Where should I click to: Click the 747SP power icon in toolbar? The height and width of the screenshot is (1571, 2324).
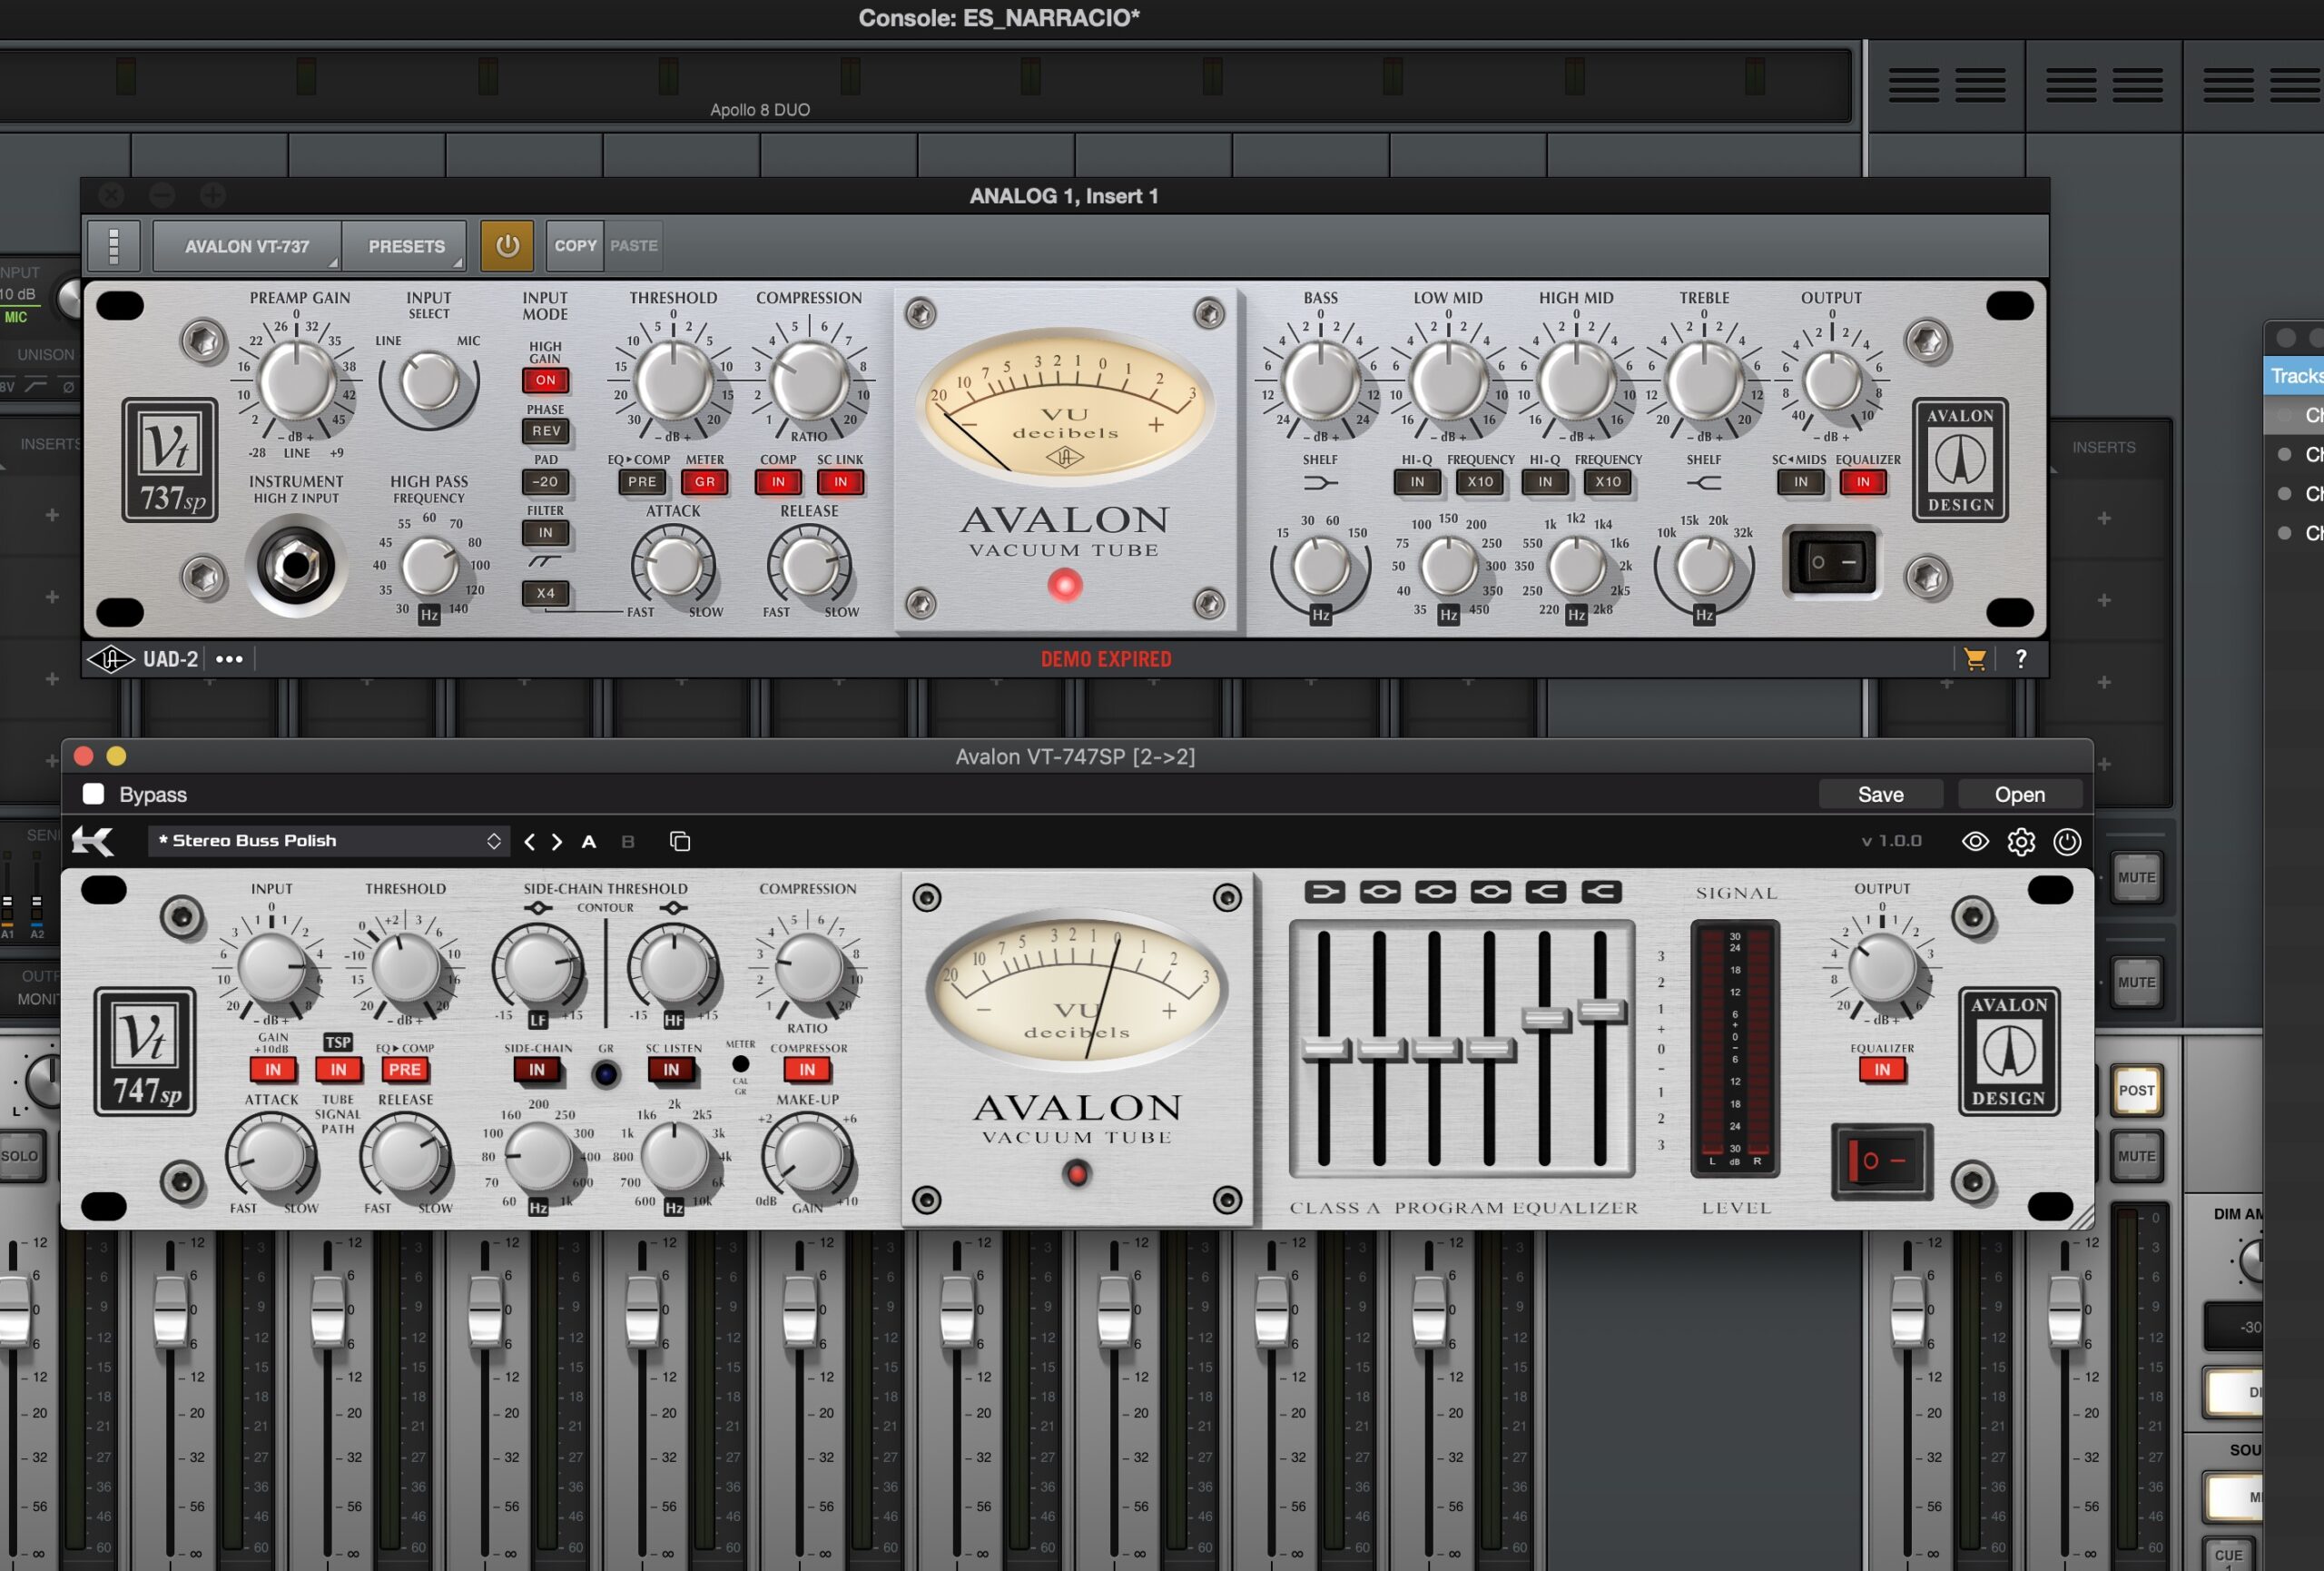point(2067,842)
